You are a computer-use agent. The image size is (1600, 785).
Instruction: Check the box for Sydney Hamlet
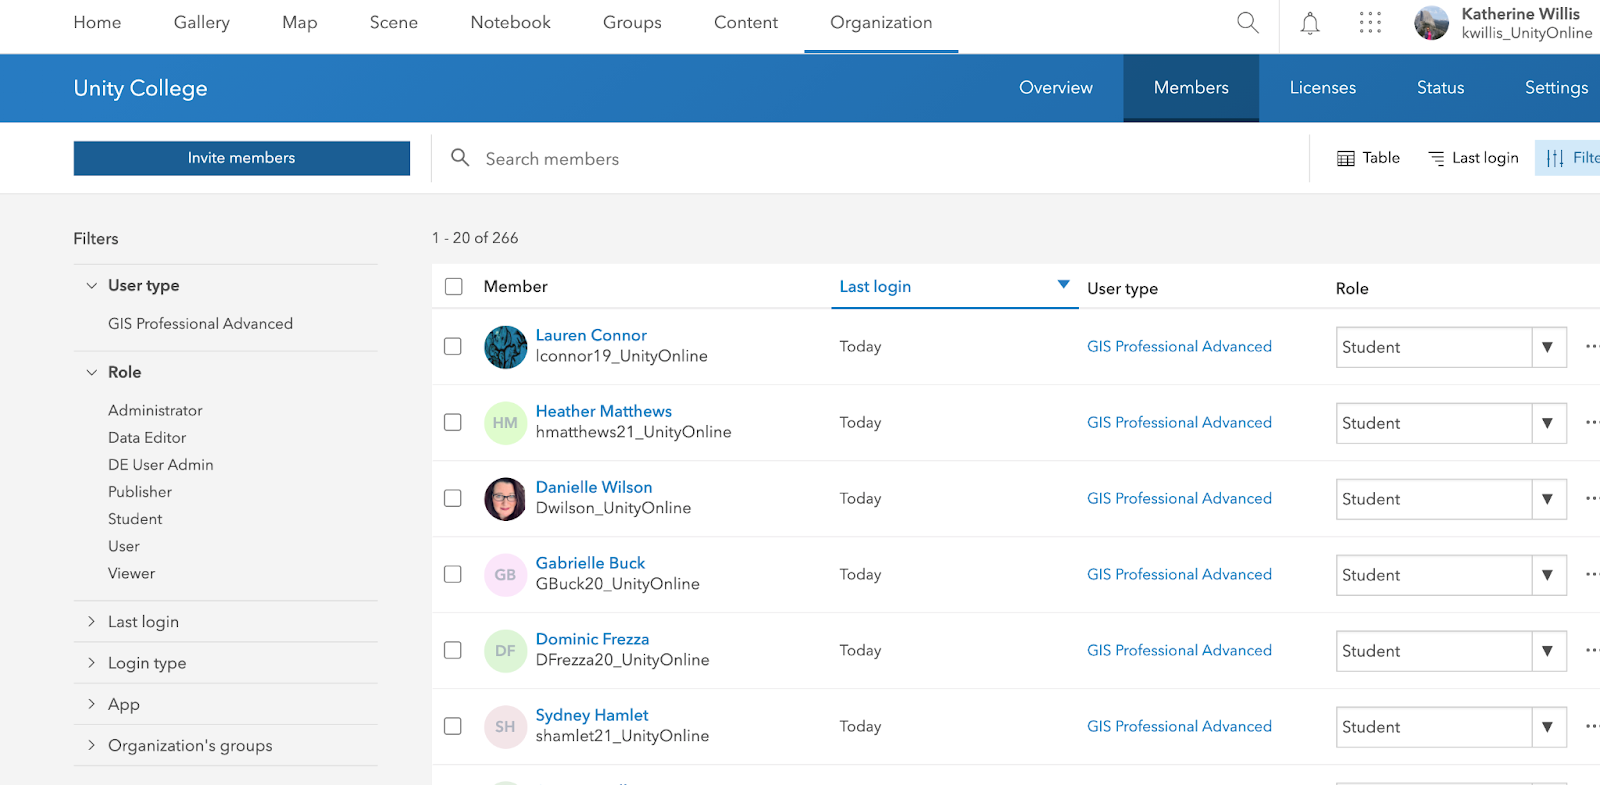point(453,726)
